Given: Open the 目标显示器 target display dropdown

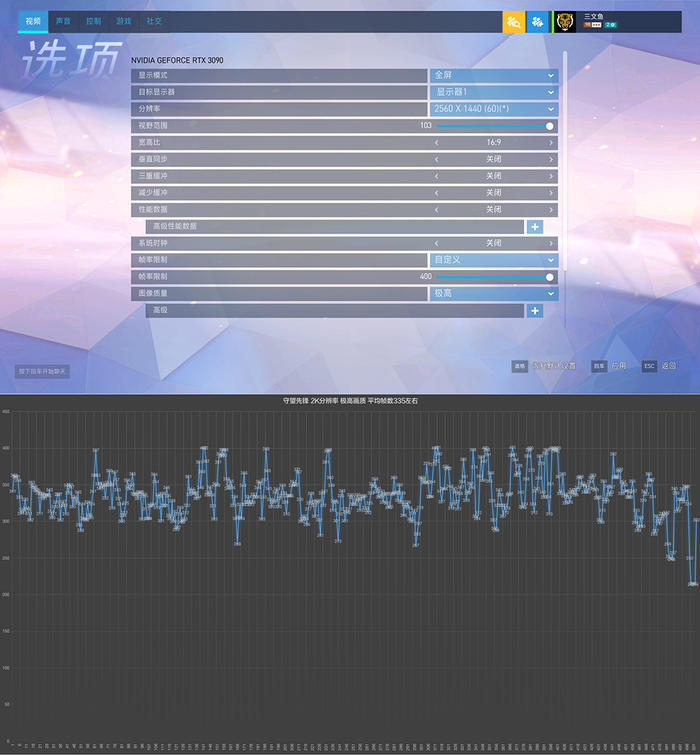Looking at the screenshot, I should tap(494, 92).
